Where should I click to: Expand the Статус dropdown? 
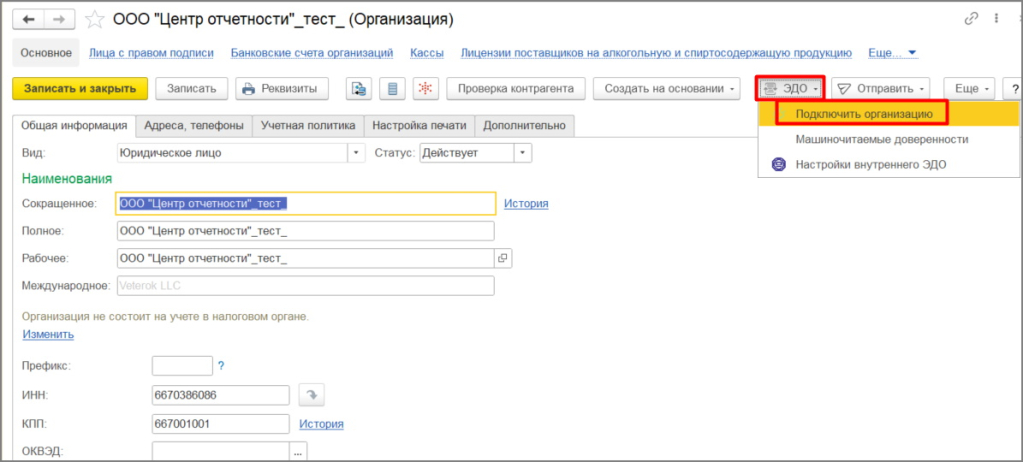coord(523,153)
